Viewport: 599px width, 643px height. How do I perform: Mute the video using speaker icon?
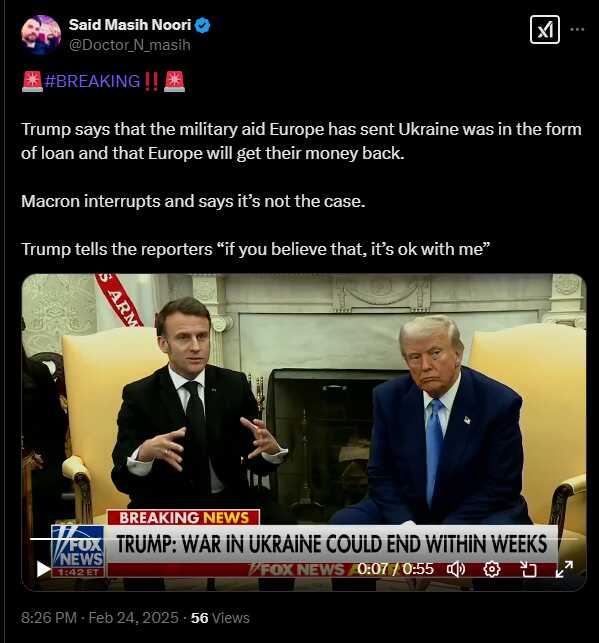point(456,569)
